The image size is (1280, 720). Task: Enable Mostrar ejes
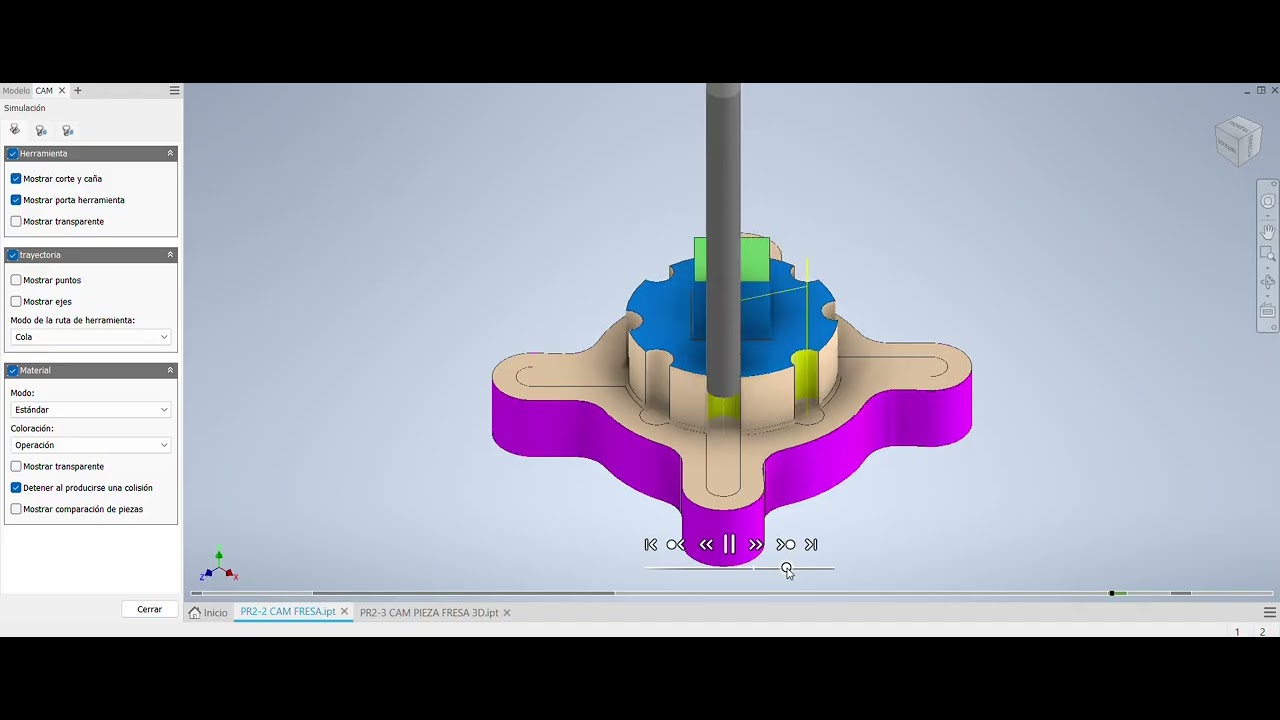(16, 301)
